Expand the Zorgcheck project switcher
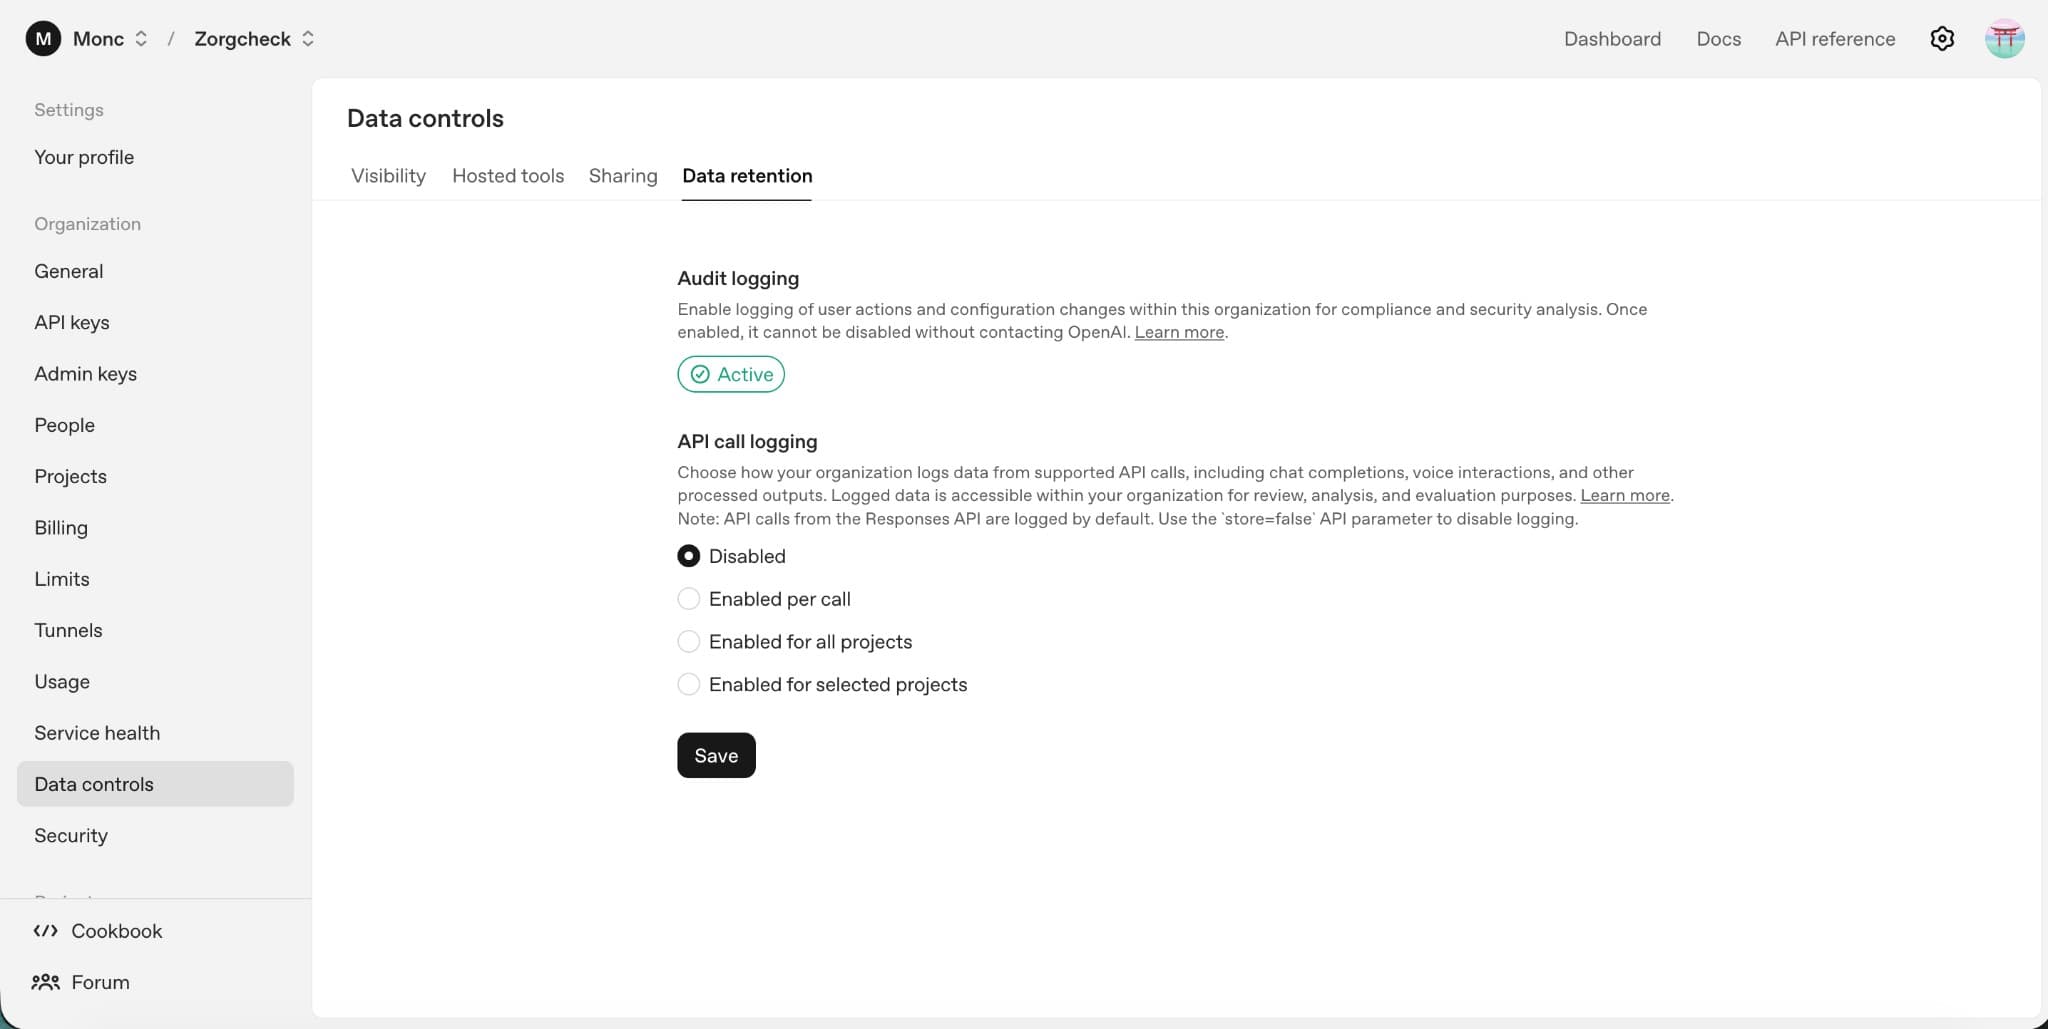The image size is (2048, 1029). 308,39
